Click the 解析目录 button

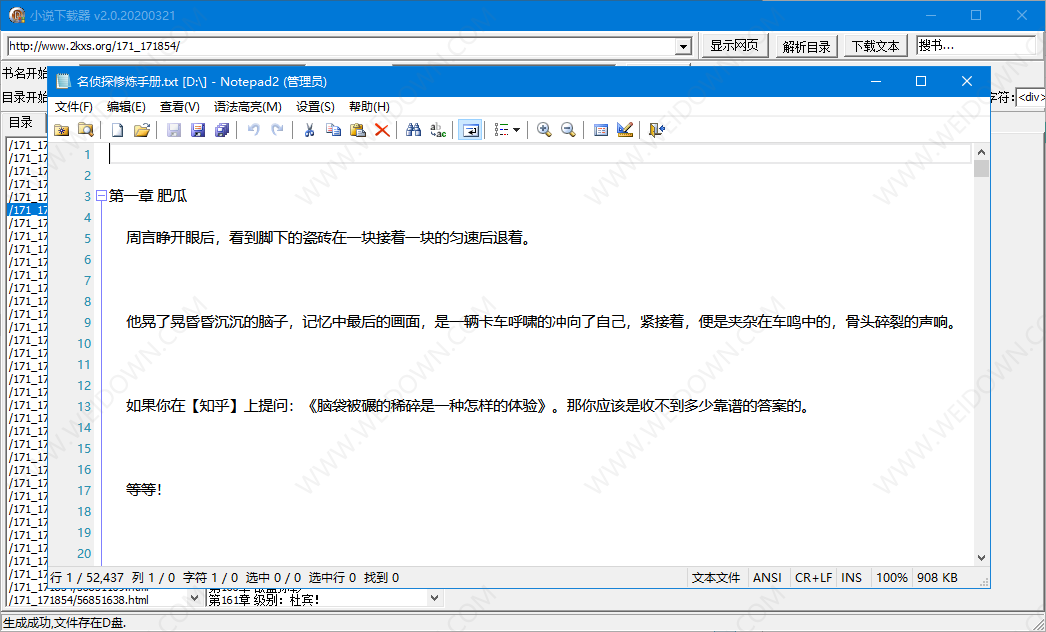coord(806,46)
